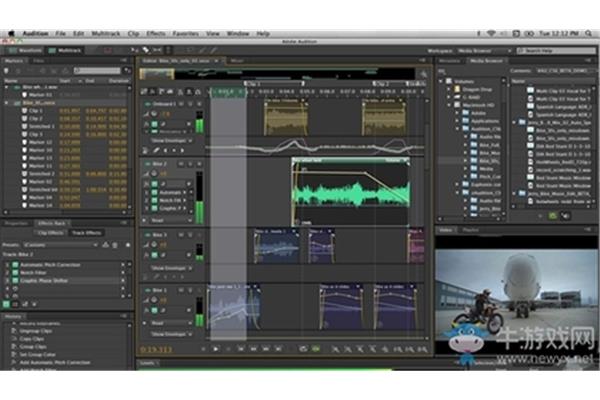Mute the Onboard 1 track
Screen dimensions: 600x400
pyautogui.click(x=181, y=104)
